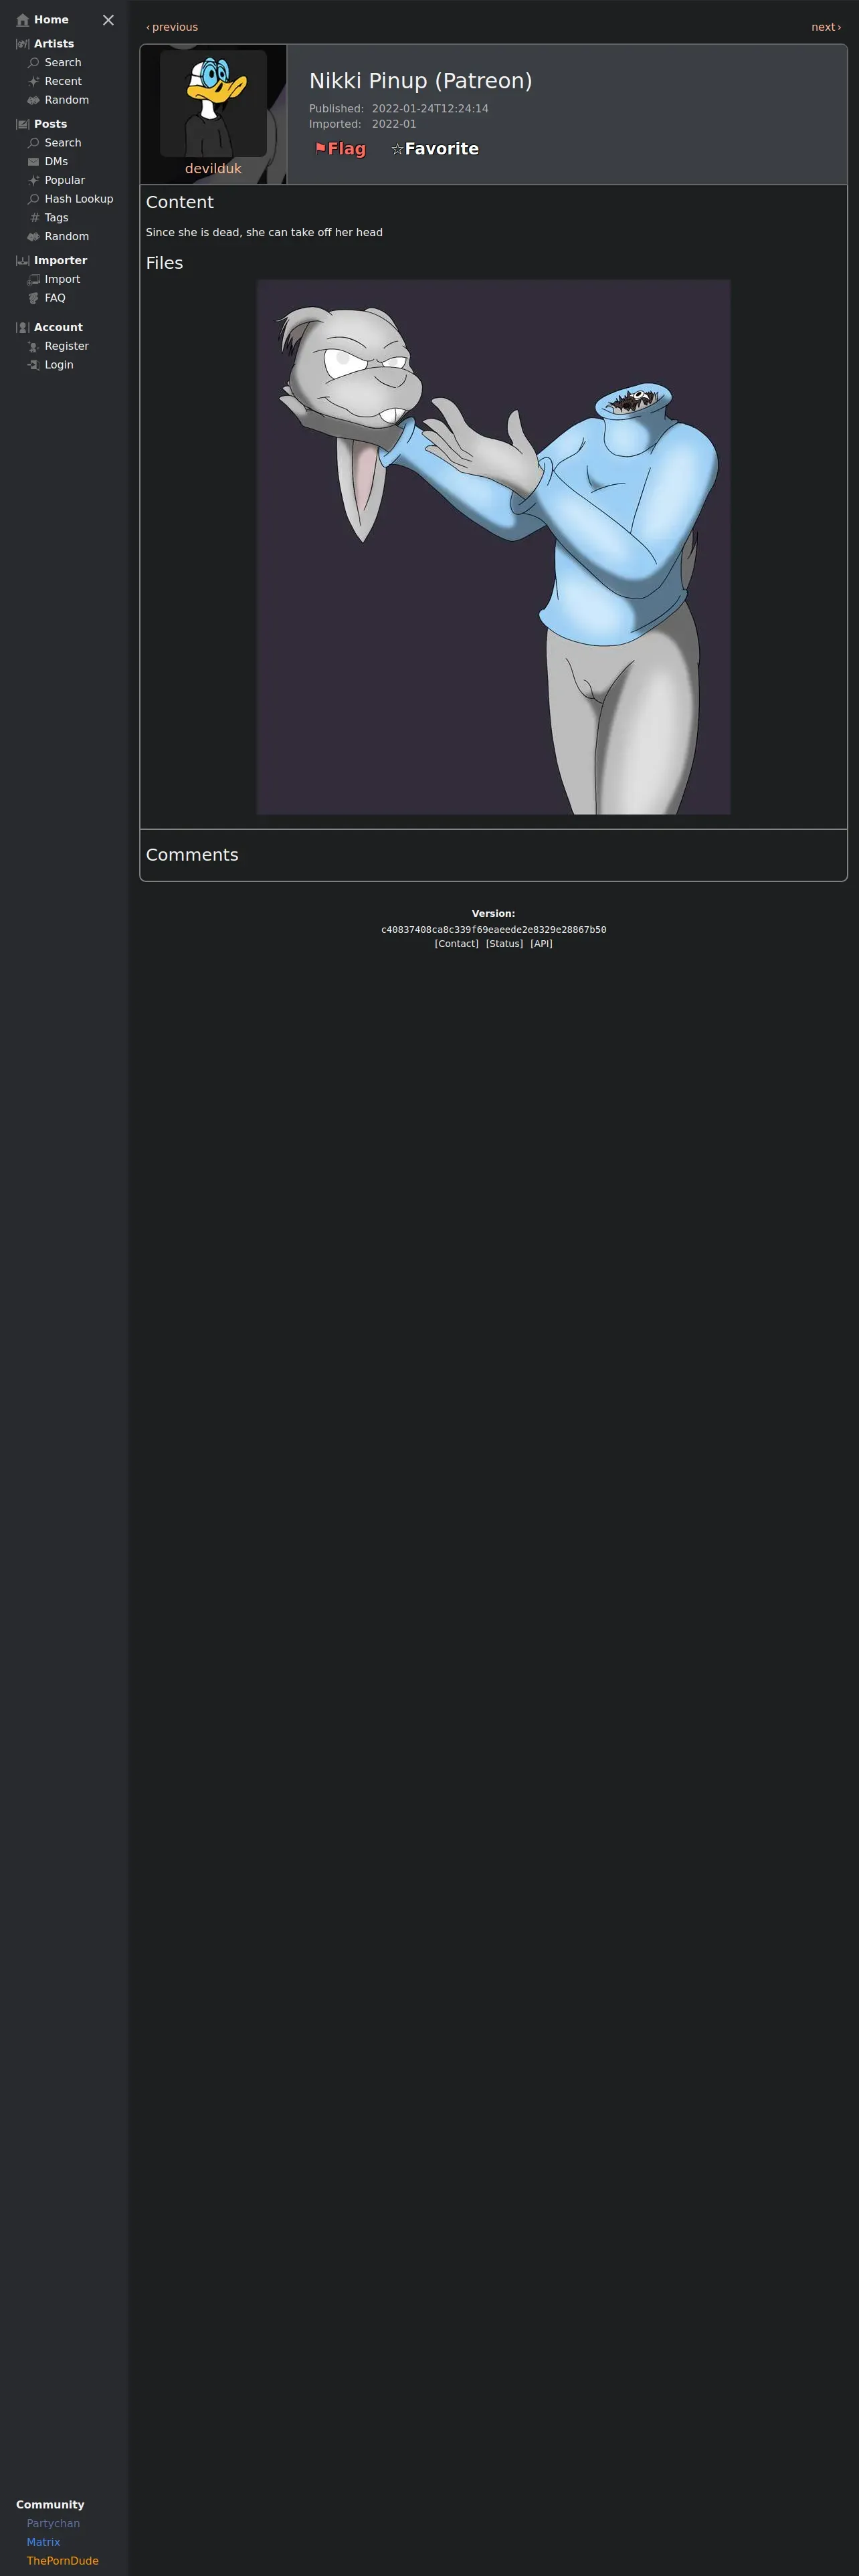Open the DMs page
The image size is (859, 2576).
56,162
